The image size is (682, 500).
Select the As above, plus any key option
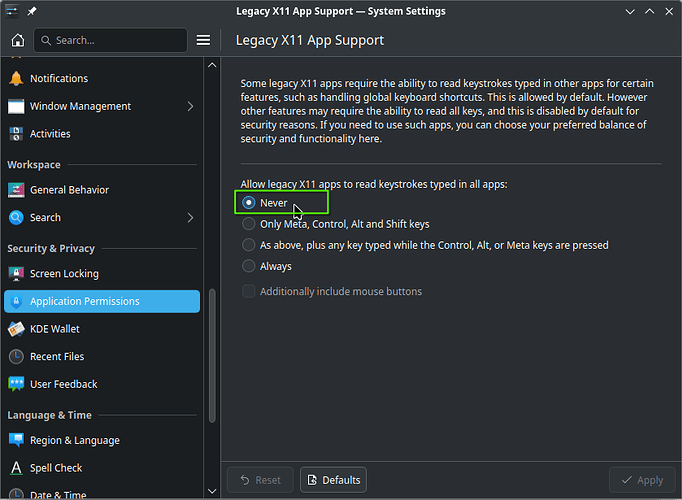[x=248, y=245]
